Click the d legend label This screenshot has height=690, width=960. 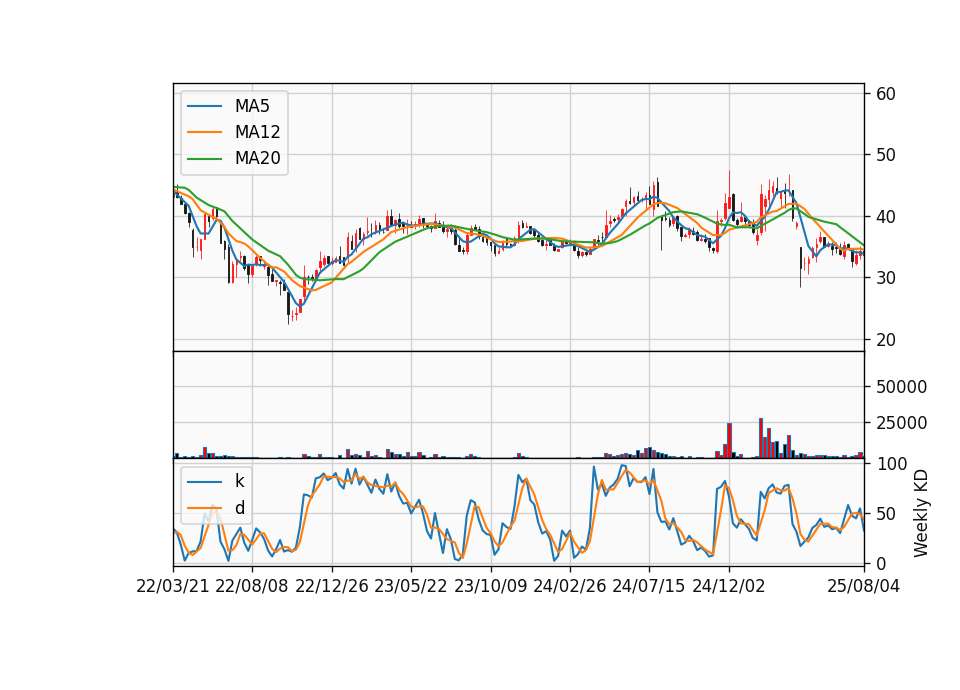tap(239, 508)
